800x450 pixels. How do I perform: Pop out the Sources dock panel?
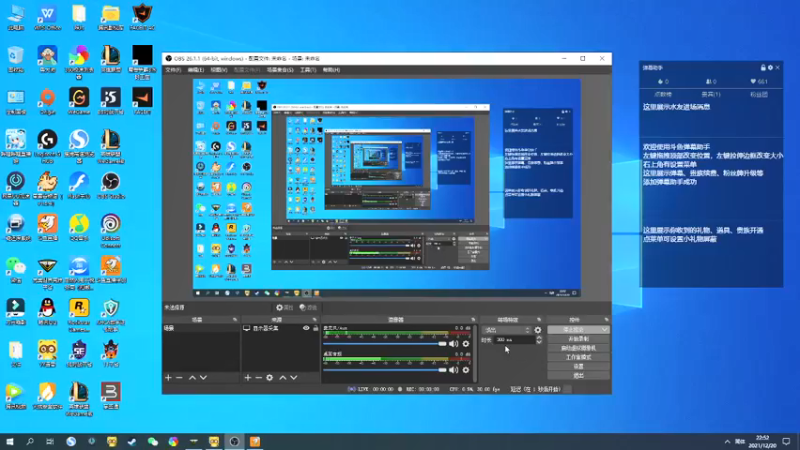tap(314, 320)
